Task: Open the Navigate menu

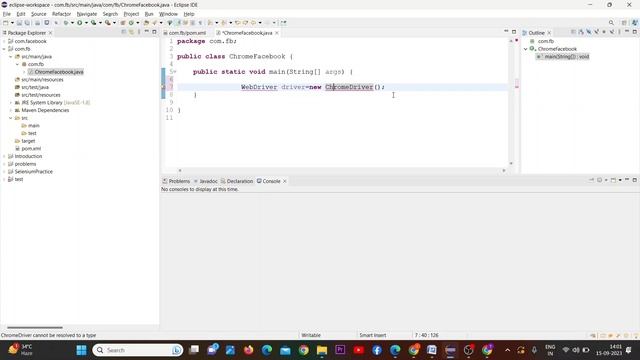Action: (87, 14)
